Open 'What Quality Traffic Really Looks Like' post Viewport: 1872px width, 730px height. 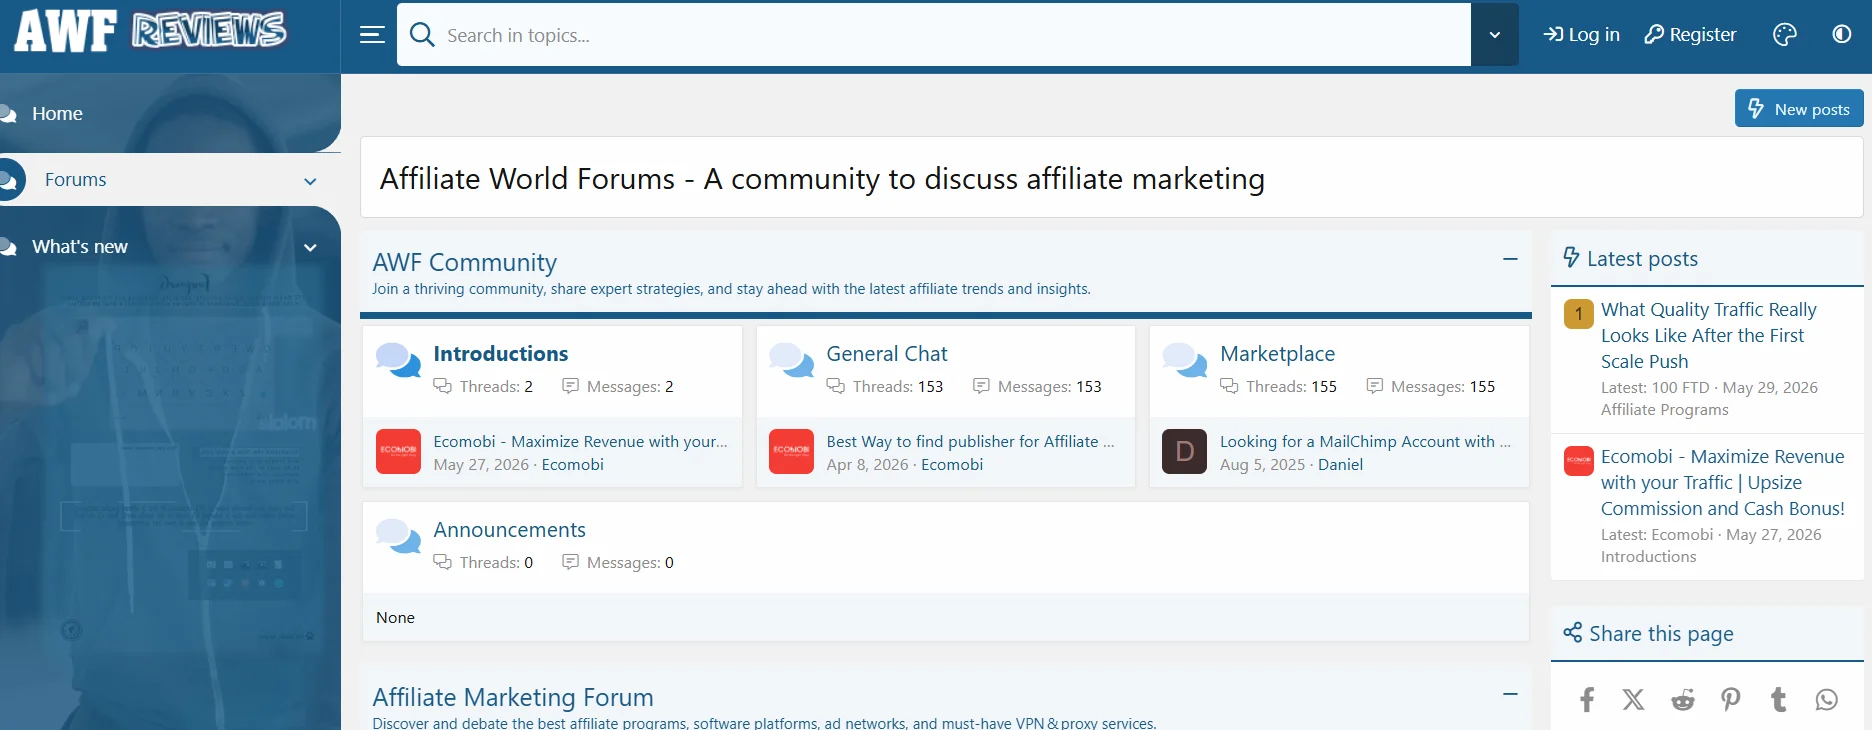[x=1709, y=336]
